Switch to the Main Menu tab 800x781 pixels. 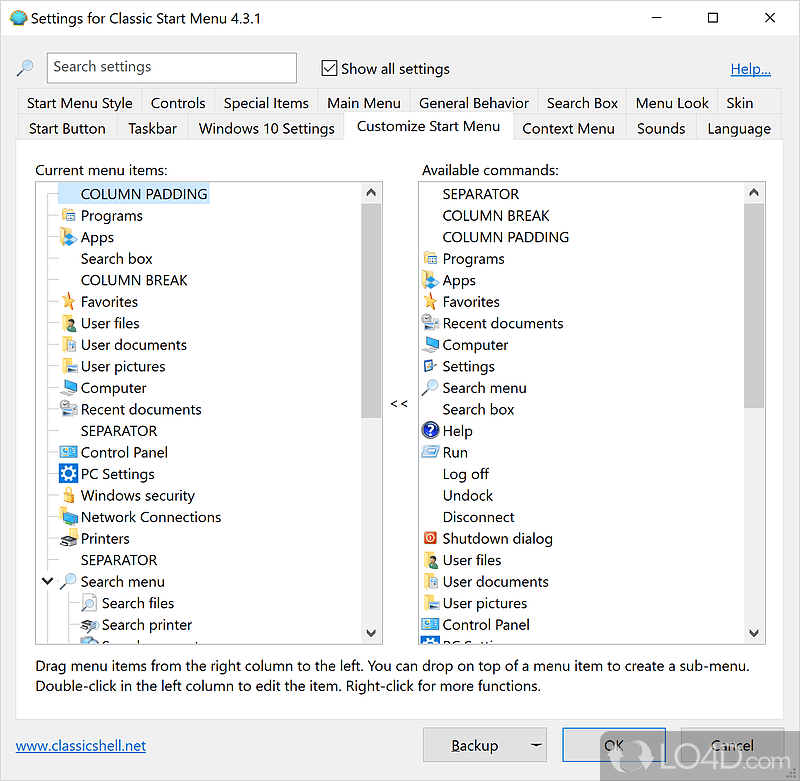[x=364, y=103]
